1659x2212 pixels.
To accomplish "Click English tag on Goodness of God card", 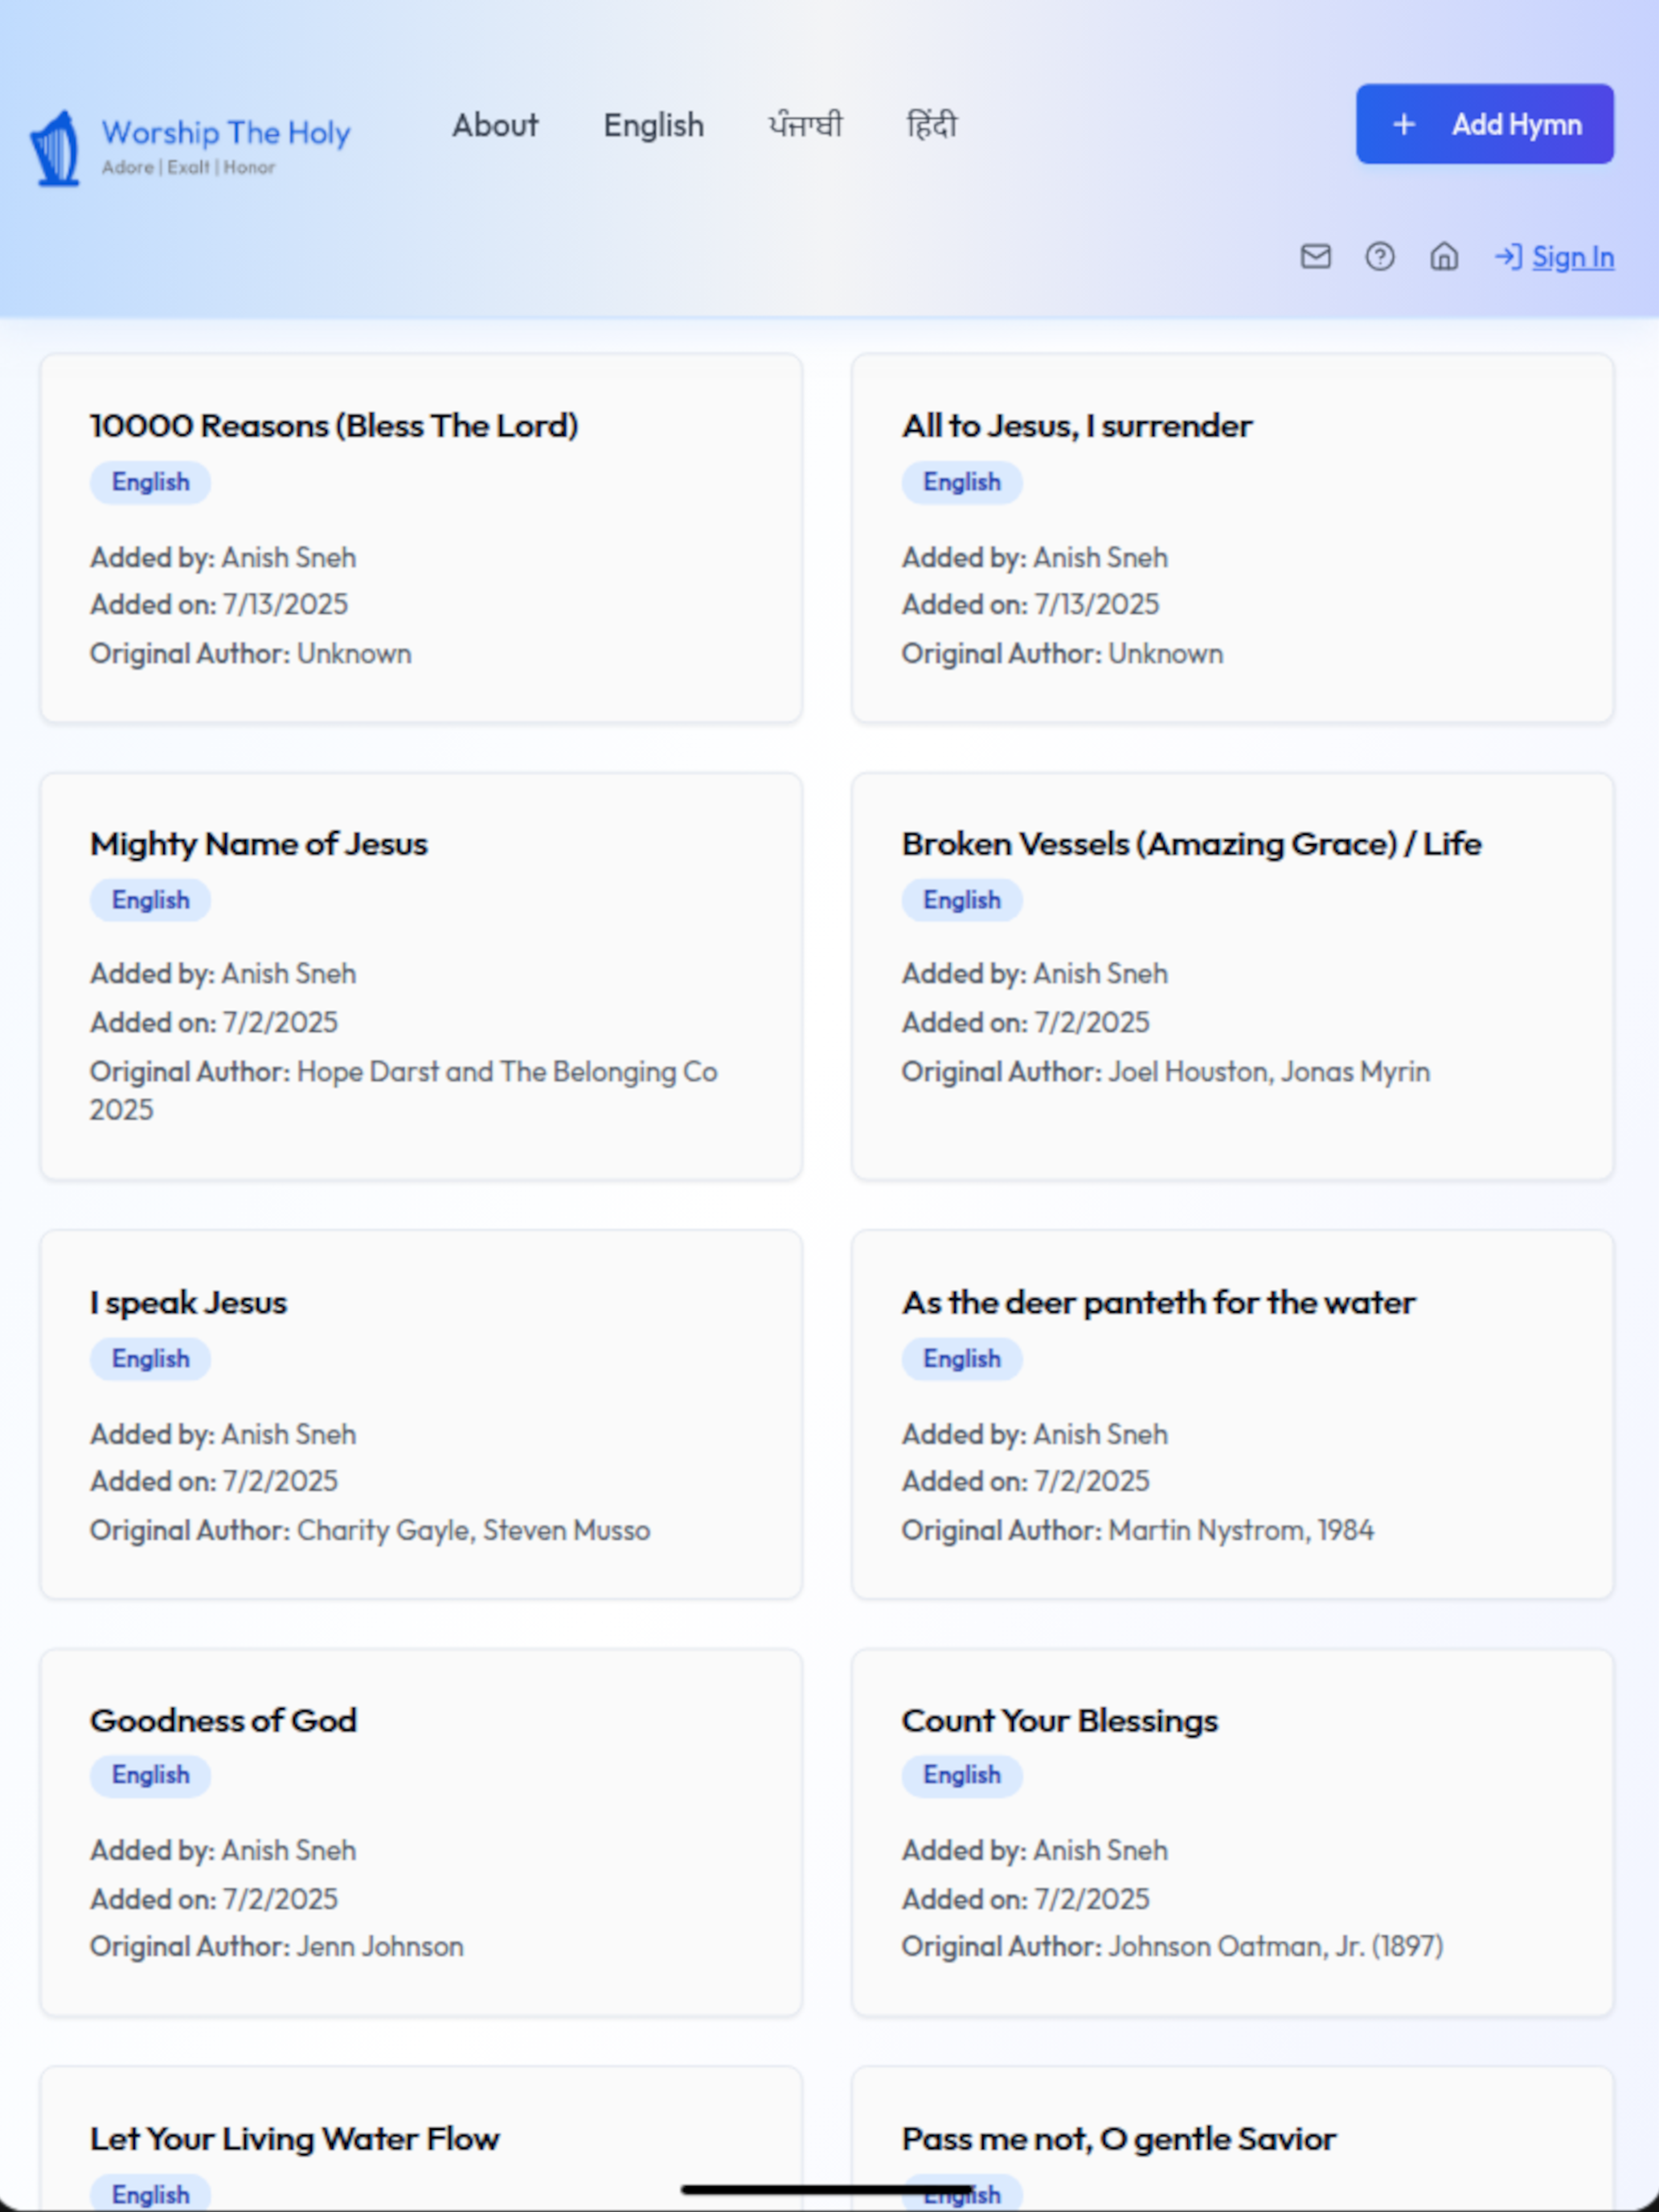I will click(x=150, y=1775).
